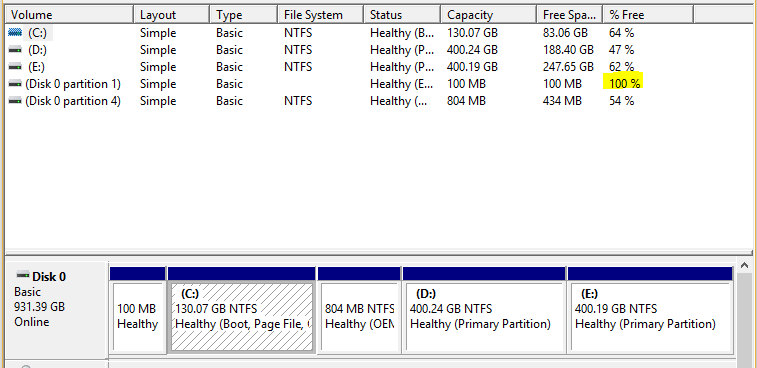Image resolution: width=757 pixels, height=368 pixels.
Task: Sort by the Status column header
Action: pos(402,15)
